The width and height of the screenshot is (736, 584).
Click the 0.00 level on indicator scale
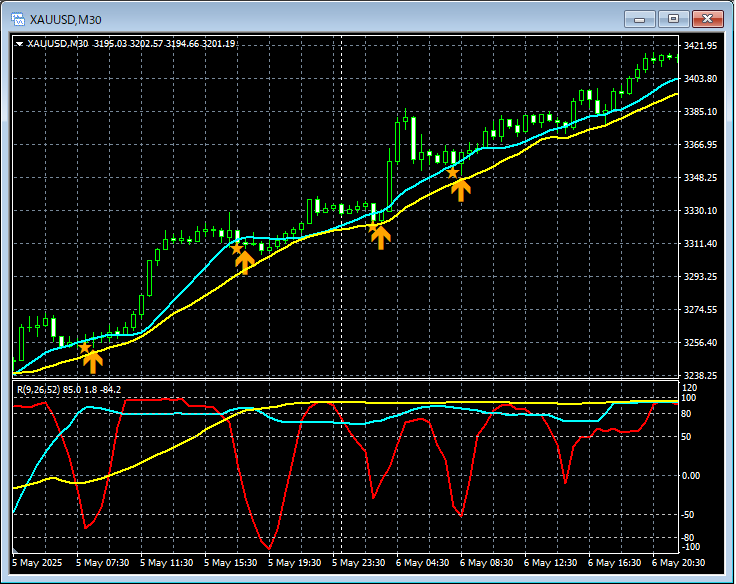[690, 476]
